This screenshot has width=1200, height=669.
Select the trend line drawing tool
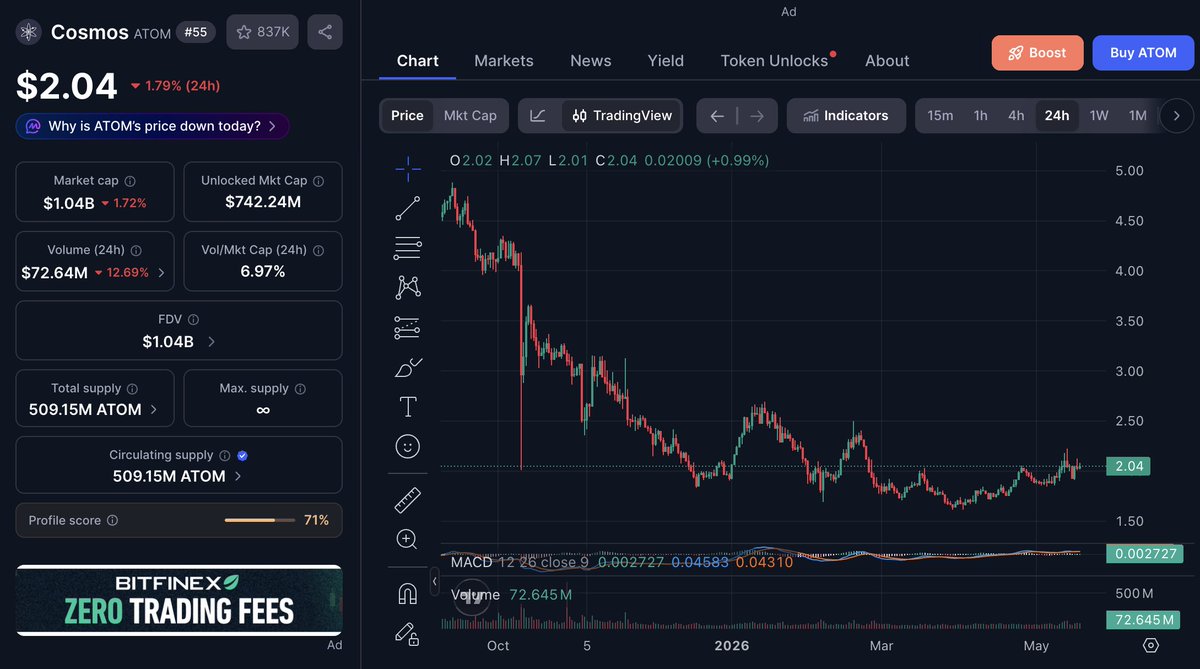408,208
